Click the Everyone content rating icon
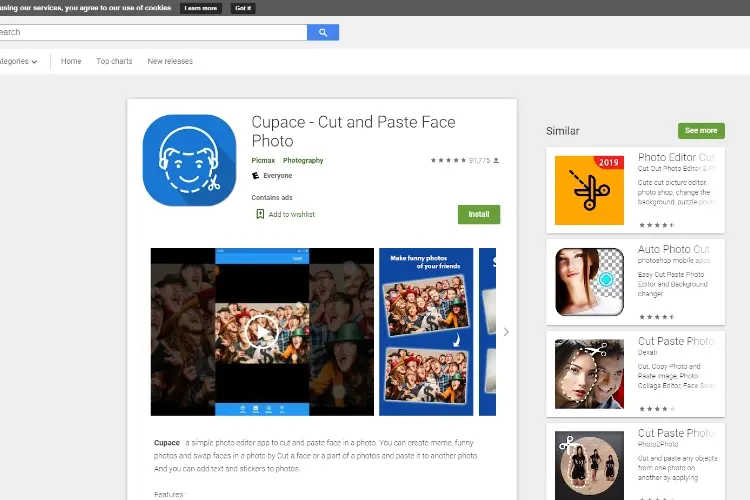The width and height of the screenshot is (750, 500). click(255, 176)
